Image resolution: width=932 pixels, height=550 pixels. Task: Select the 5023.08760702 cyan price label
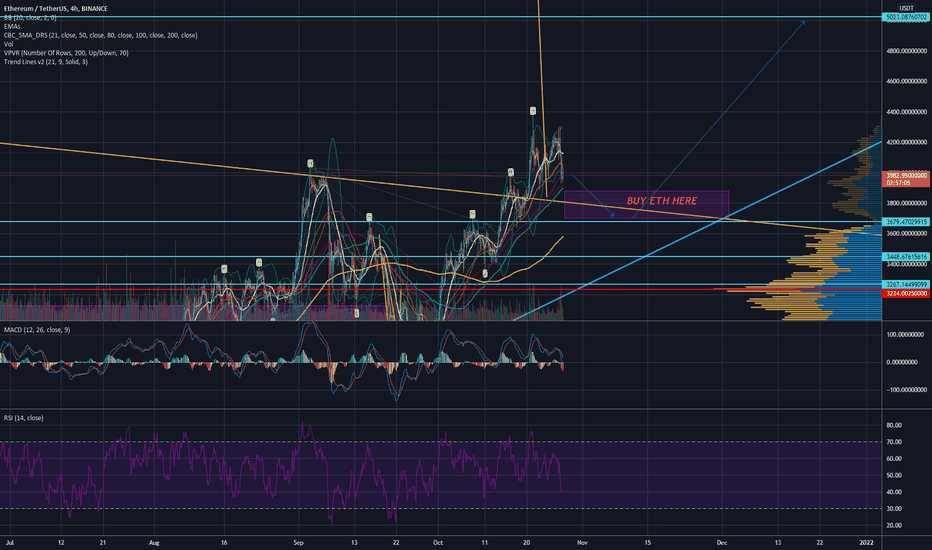pyautogui.click(x=906, y=17)
